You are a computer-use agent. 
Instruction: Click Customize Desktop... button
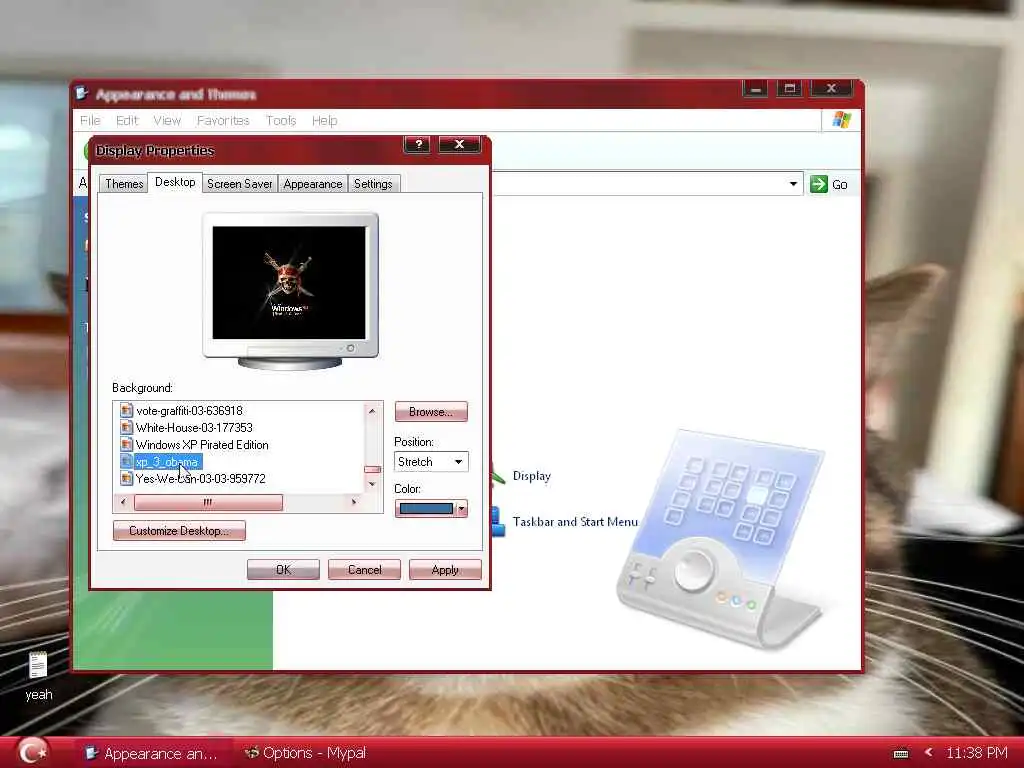[179, 530]
